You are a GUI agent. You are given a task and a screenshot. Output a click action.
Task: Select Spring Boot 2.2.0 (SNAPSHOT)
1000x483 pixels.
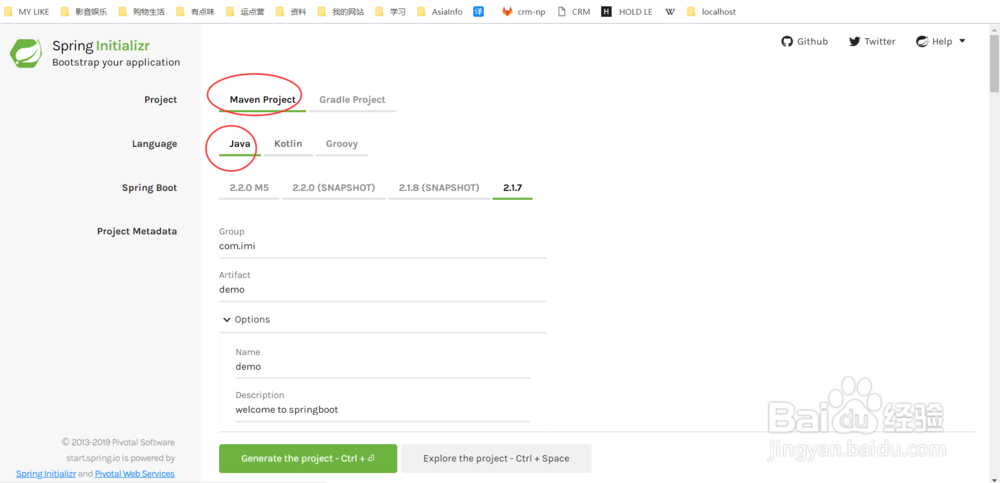click(334, 188)
